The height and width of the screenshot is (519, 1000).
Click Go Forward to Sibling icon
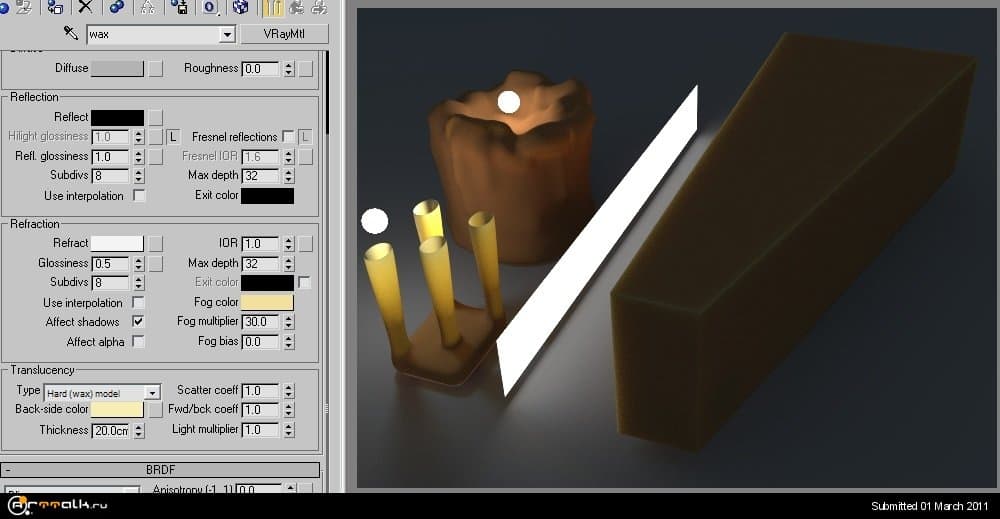point(318,7)
